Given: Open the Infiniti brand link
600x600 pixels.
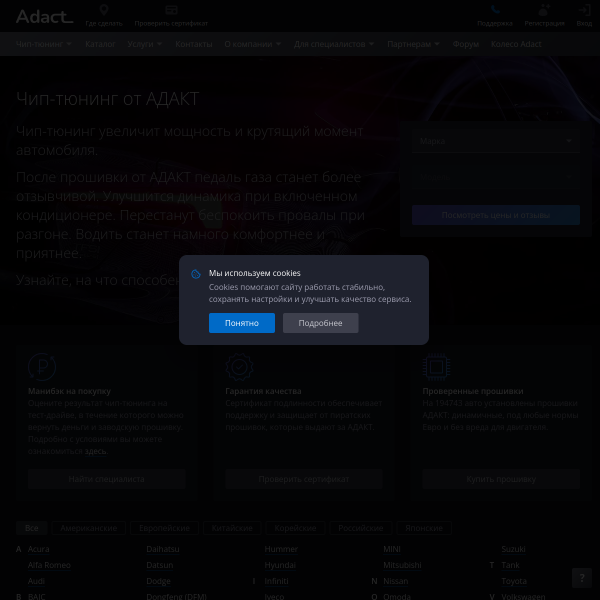Looking at the screenshot, I should coord(276,581).
